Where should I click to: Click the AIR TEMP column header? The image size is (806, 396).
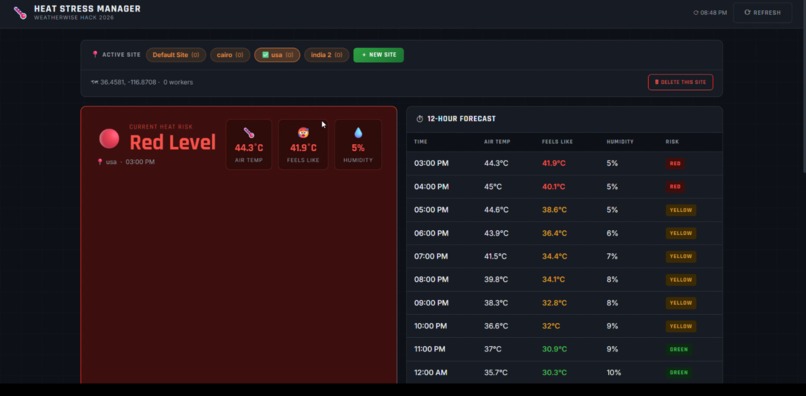tap(497, 142)
